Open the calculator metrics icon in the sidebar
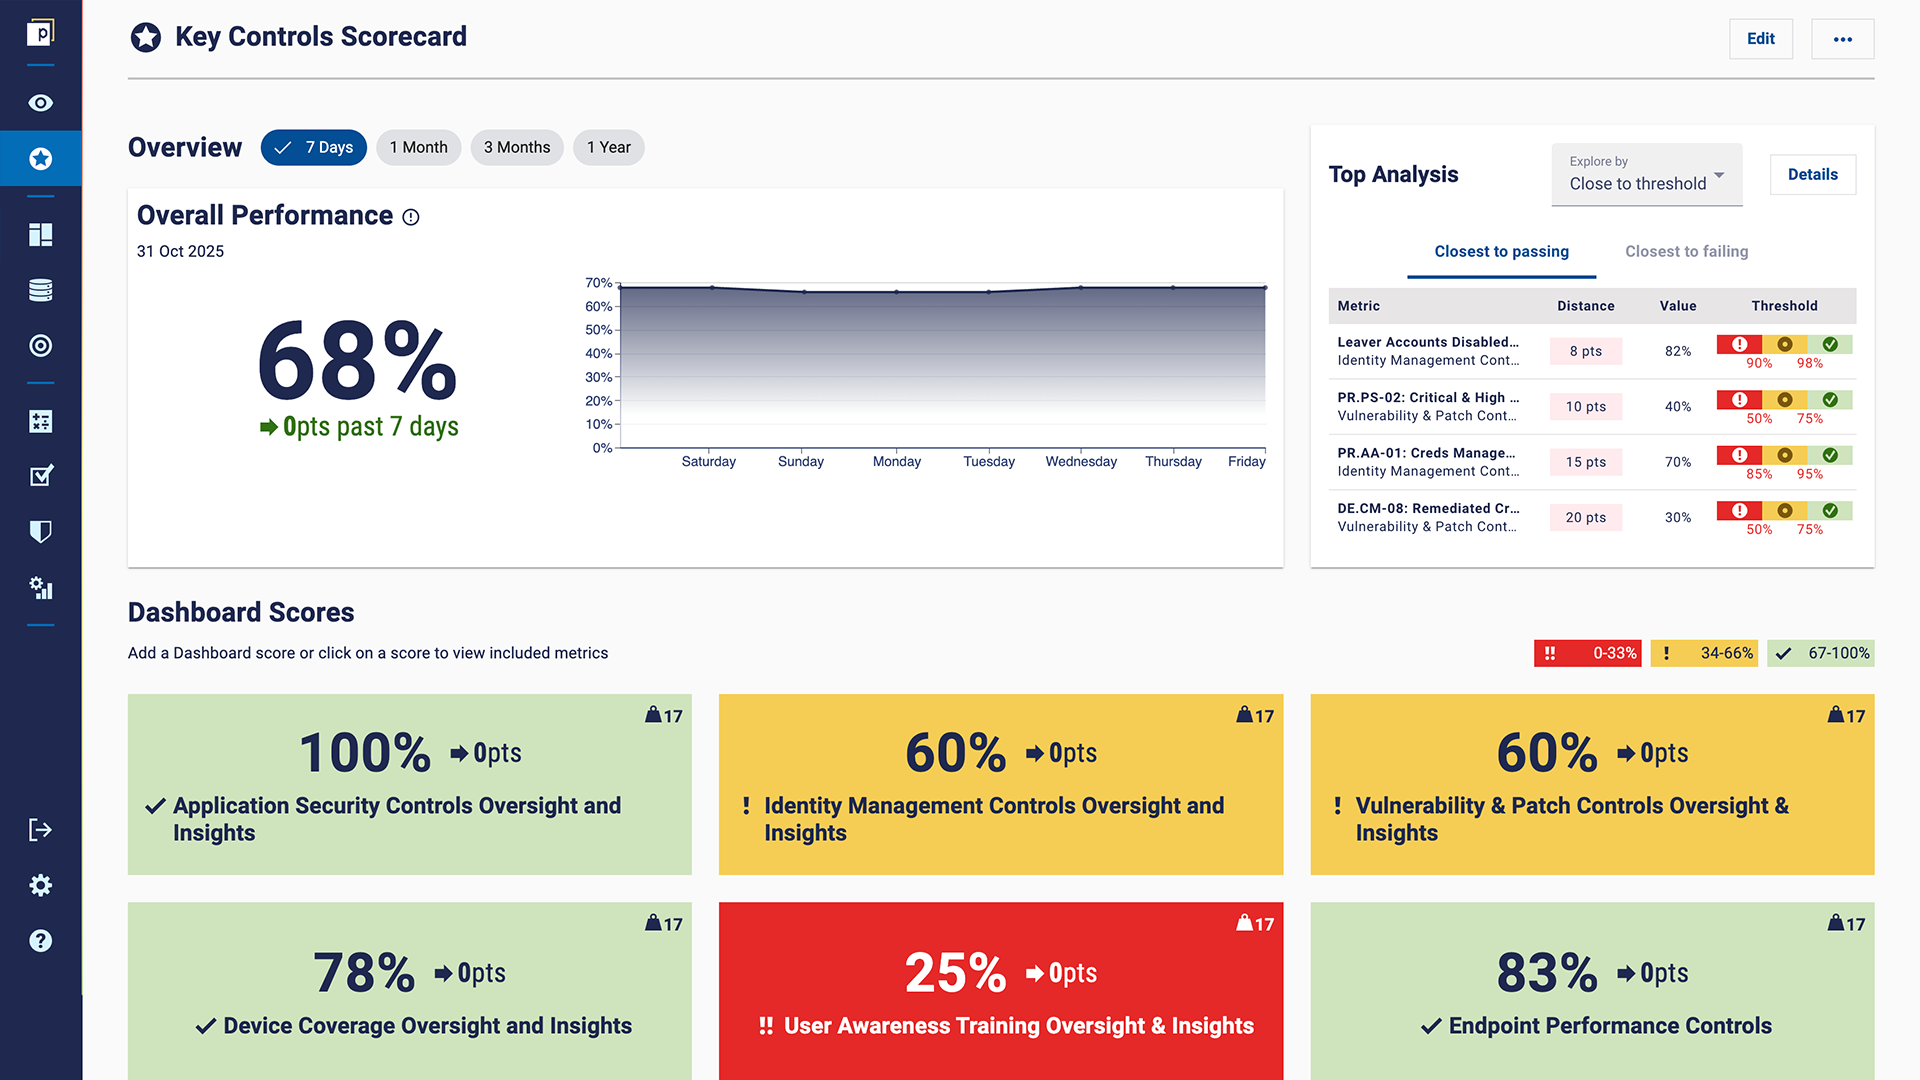 [x=40, y=421]
